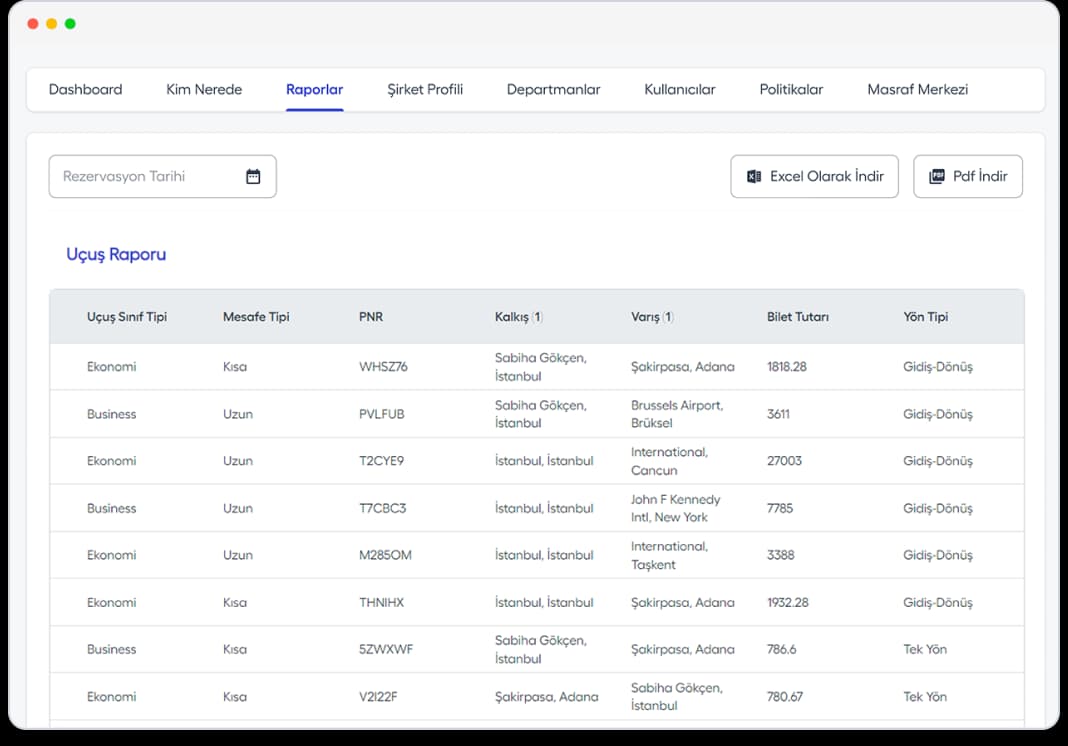1068x746 pixels.
Task: Click the Varış column sort indicator
Action: point(668,317)
